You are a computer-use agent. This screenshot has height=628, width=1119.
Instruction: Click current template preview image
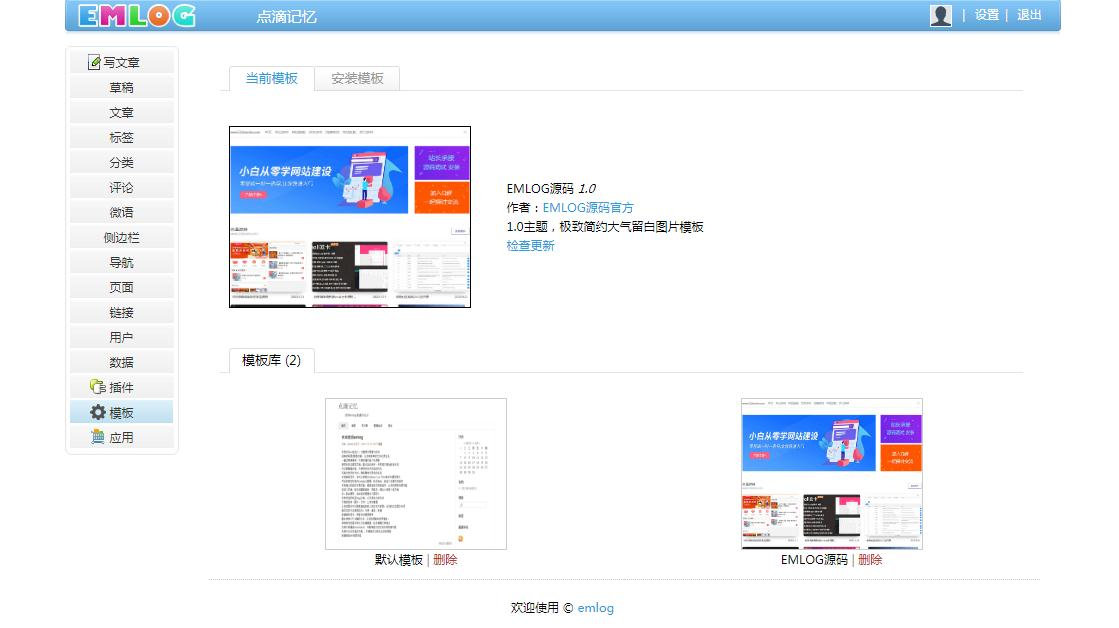click(350, 217)
